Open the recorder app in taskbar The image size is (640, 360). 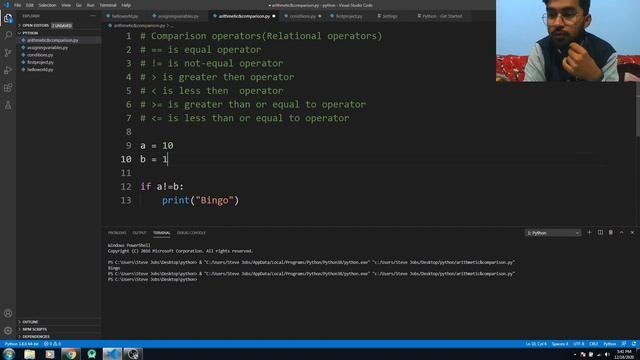pyautogui.click(x=133, y=354)
